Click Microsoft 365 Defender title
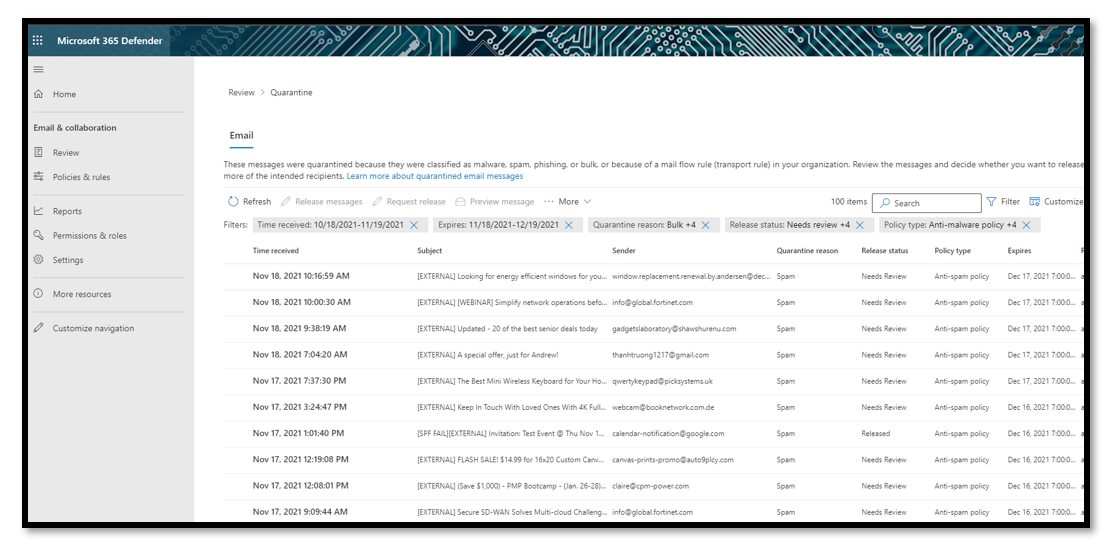The image size is (1120, 558). tap(110, 41)
